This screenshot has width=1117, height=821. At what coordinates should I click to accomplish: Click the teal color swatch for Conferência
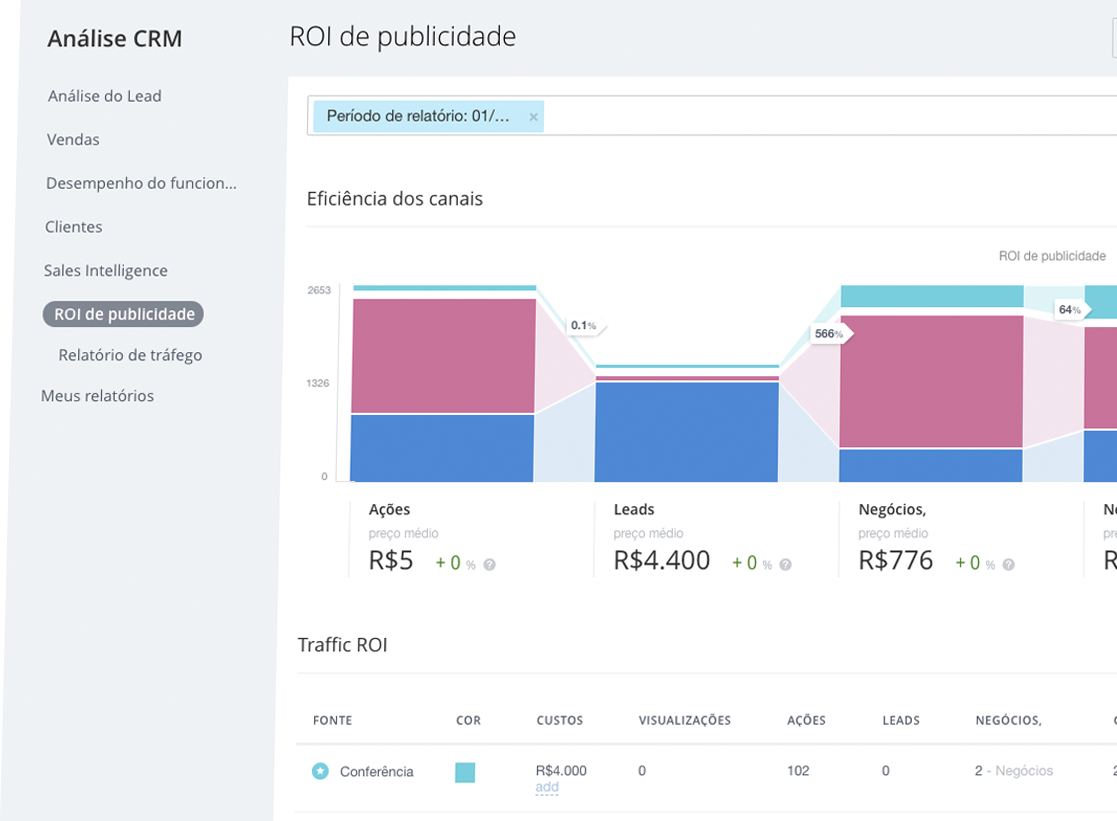point(465,772)
